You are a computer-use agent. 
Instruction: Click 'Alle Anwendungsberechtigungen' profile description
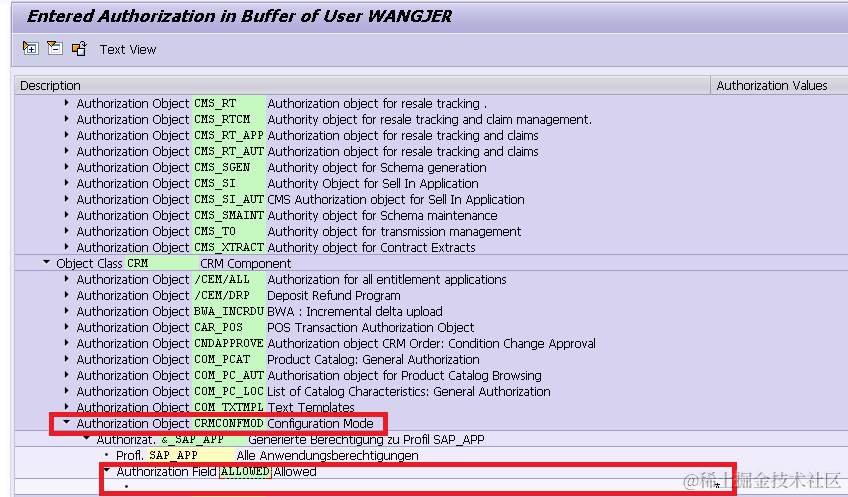(327, 455)
